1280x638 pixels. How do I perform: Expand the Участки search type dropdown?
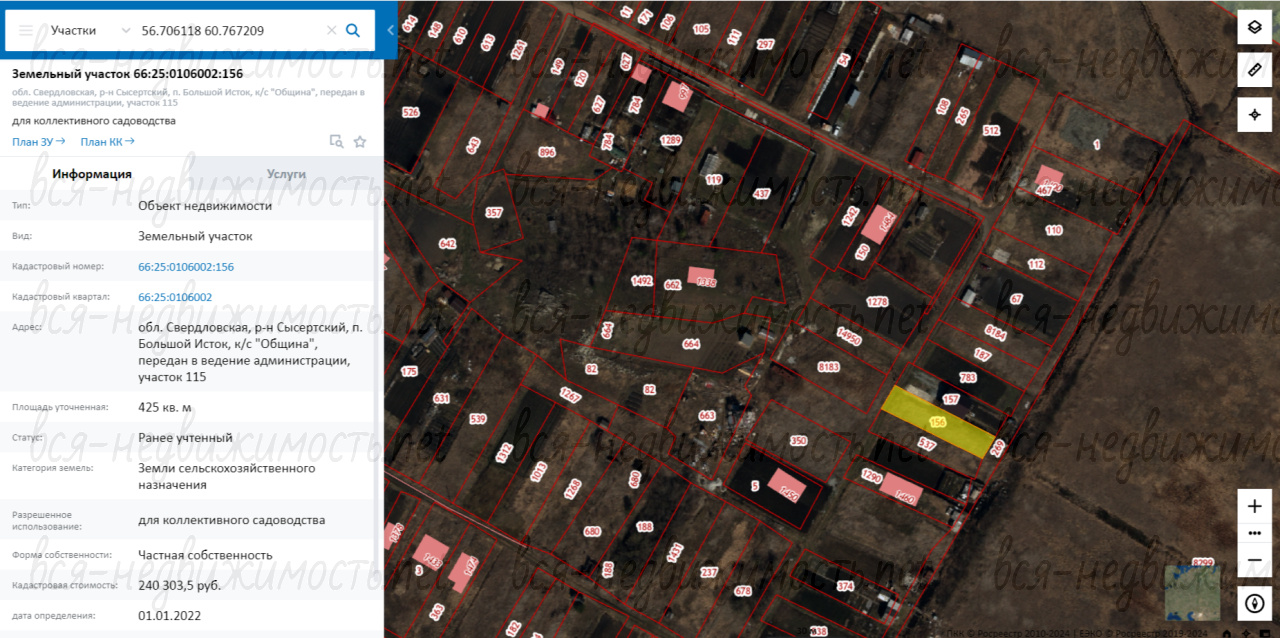click(125, 31)
